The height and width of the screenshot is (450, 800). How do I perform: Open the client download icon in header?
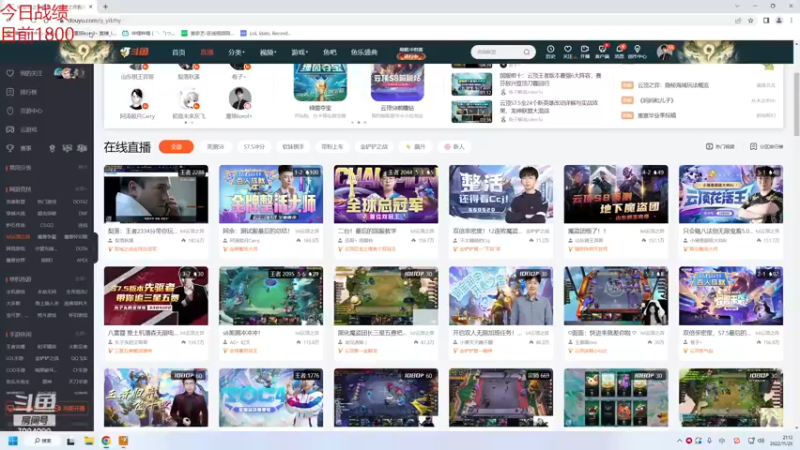602,51
